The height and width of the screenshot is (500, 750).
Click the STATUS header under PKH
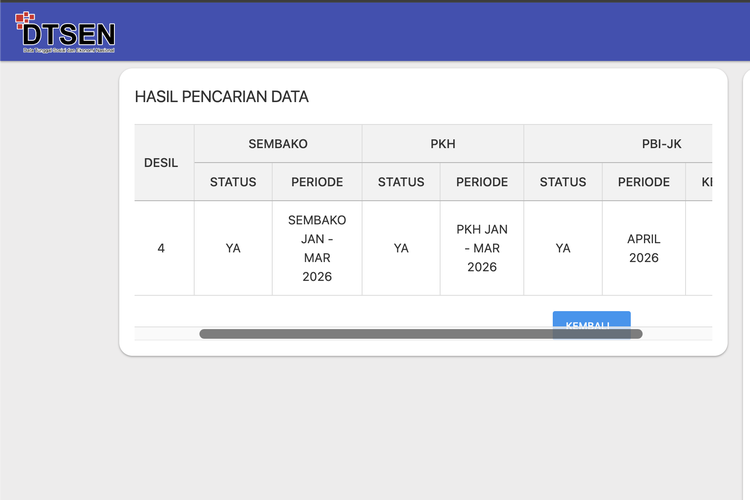tap(401, 182)
